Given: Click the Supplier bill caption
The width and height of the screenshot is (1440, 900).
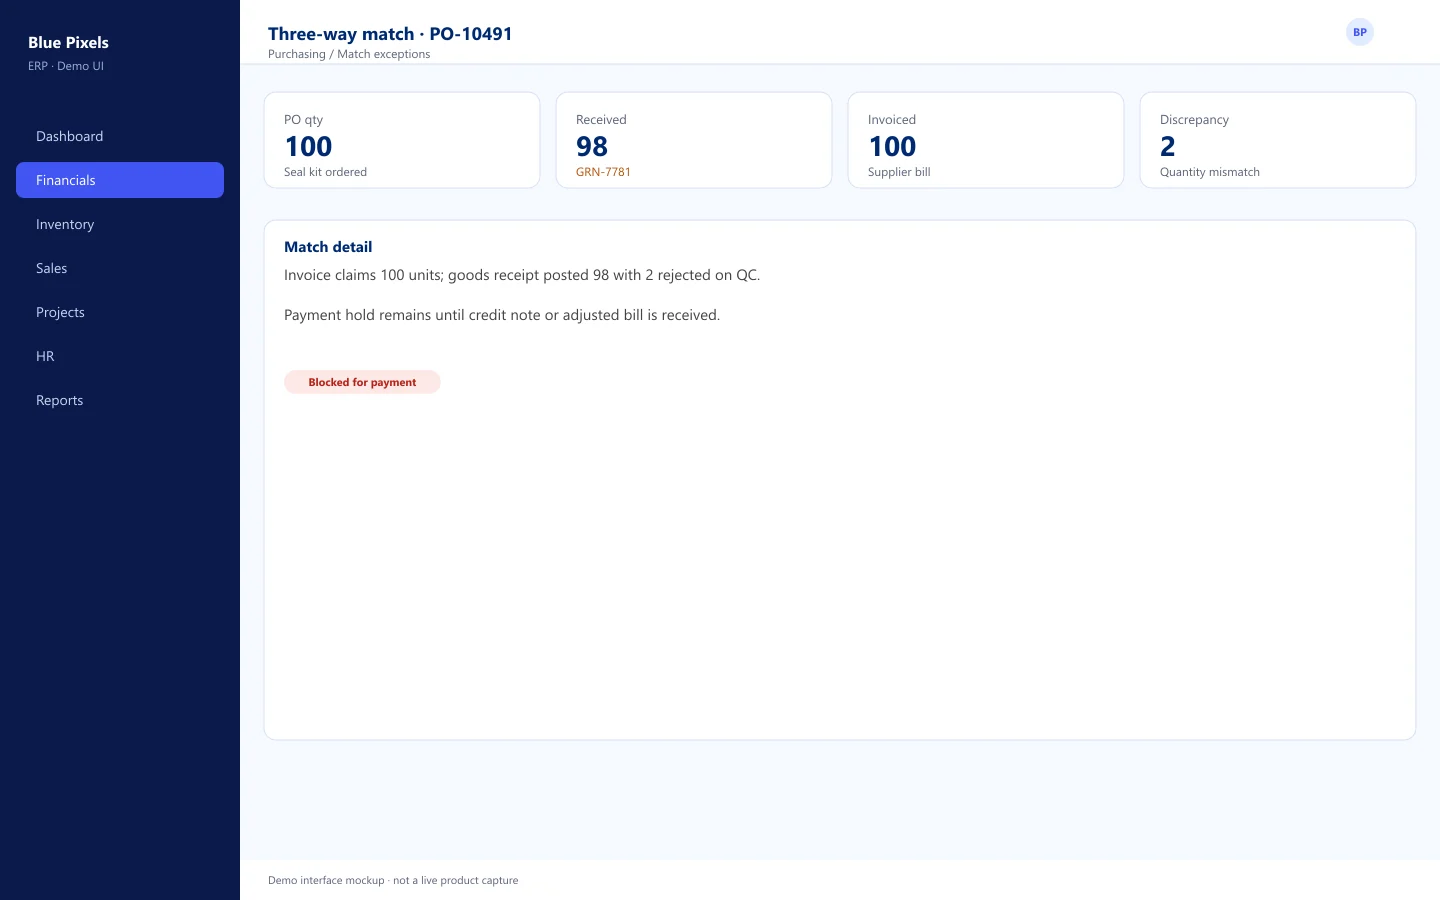Looking at the screenshot, I should pyautogui.click(x=899, y=172).
